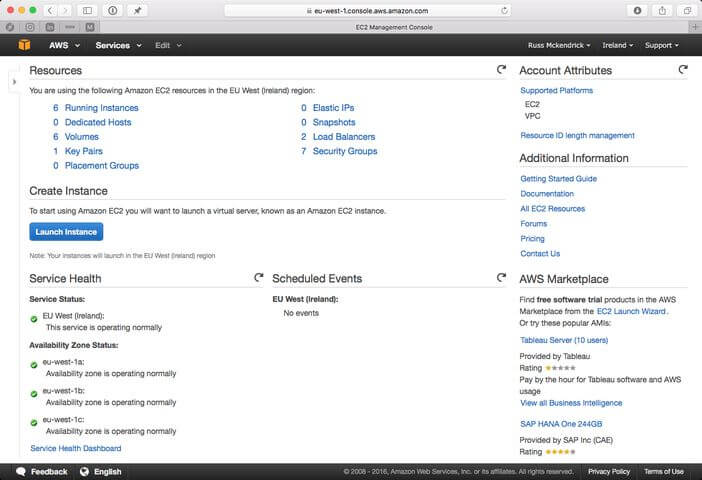Viewport: 702px width, 480px height.
Task: Open the Contact Us link
Action: point(540,253)
